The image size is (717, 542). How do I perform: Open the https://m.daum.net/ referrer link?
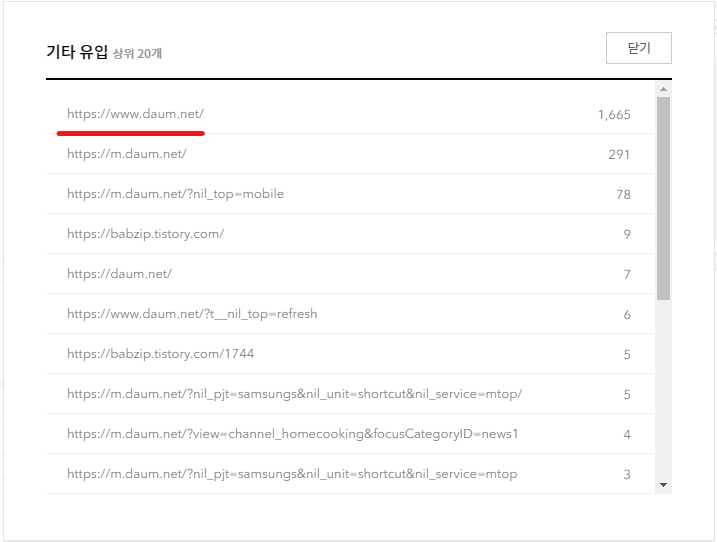[x=127, y=154]
